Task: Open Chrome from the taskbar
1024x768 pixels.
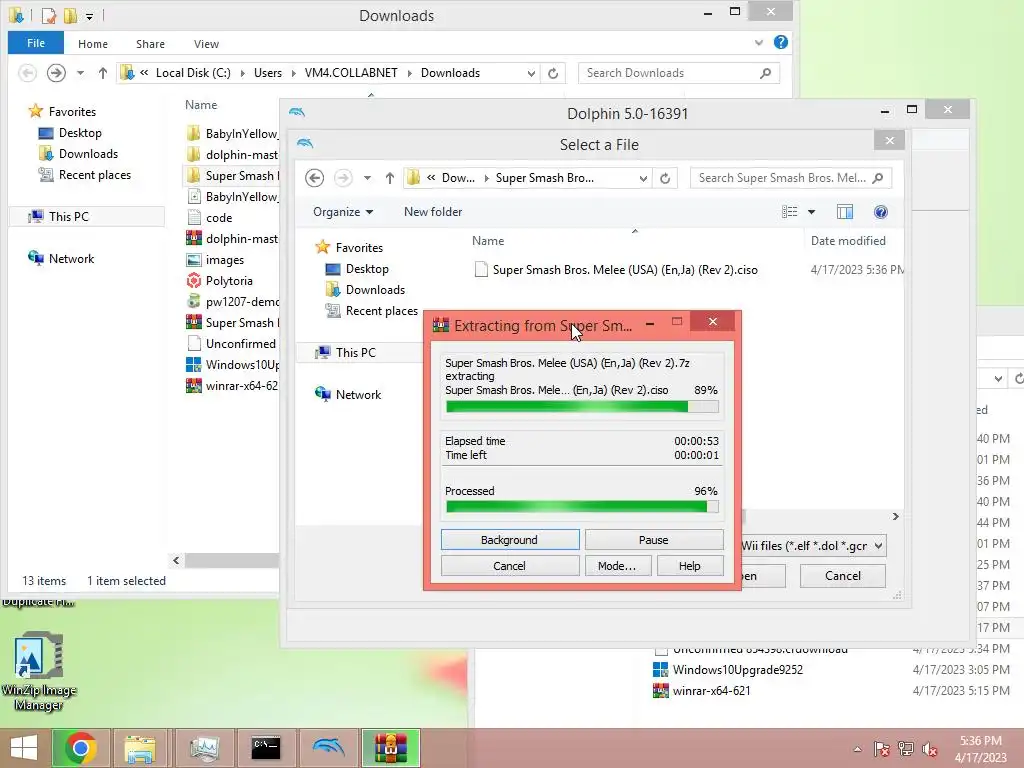Action: pos(81,748)
